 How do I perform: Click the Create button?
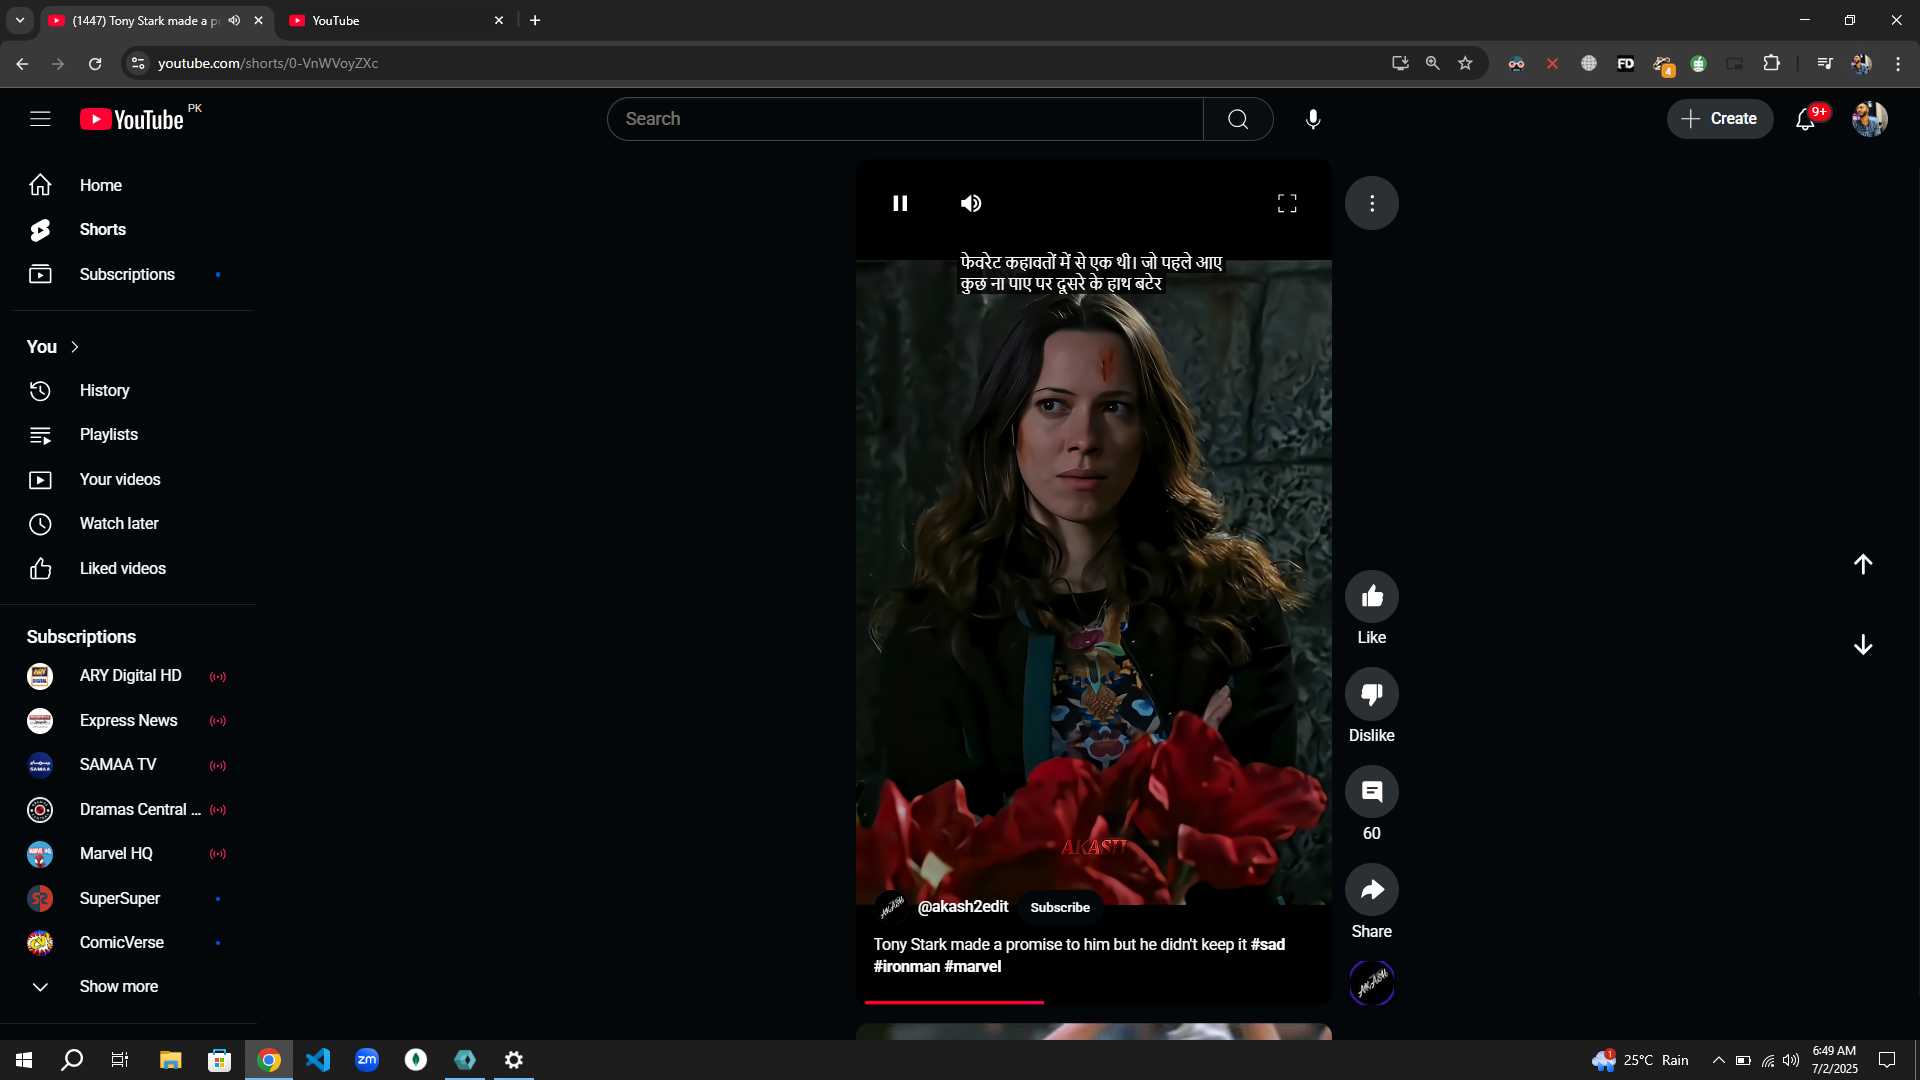1719,118
